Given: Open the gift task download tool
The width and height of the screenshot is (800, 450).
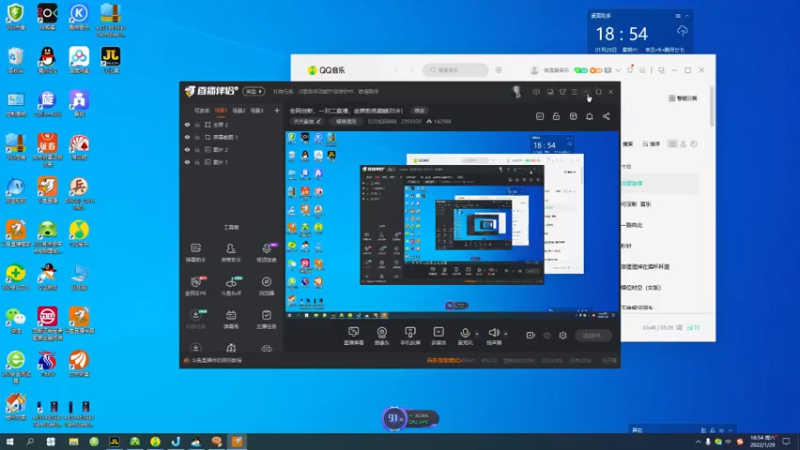Looking at the screenshot, I should pyautogui.click(x=195, y=319).
